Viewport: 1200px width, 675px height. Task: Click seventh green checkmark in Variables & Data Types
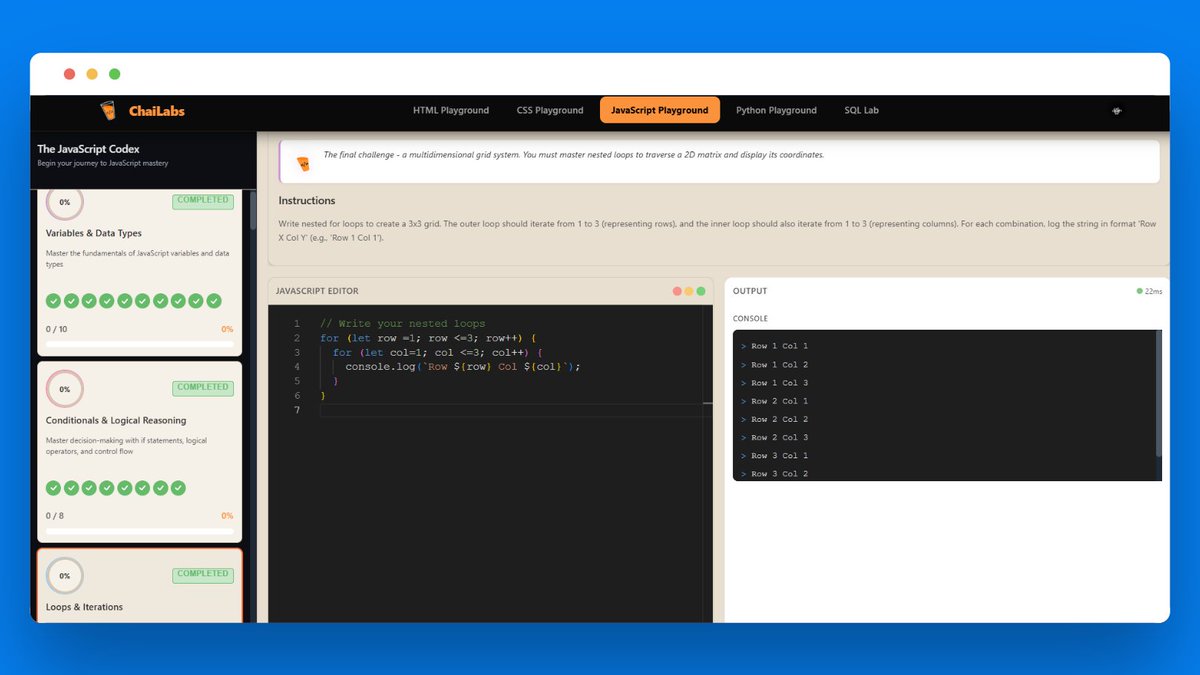[x=161, y=300]
